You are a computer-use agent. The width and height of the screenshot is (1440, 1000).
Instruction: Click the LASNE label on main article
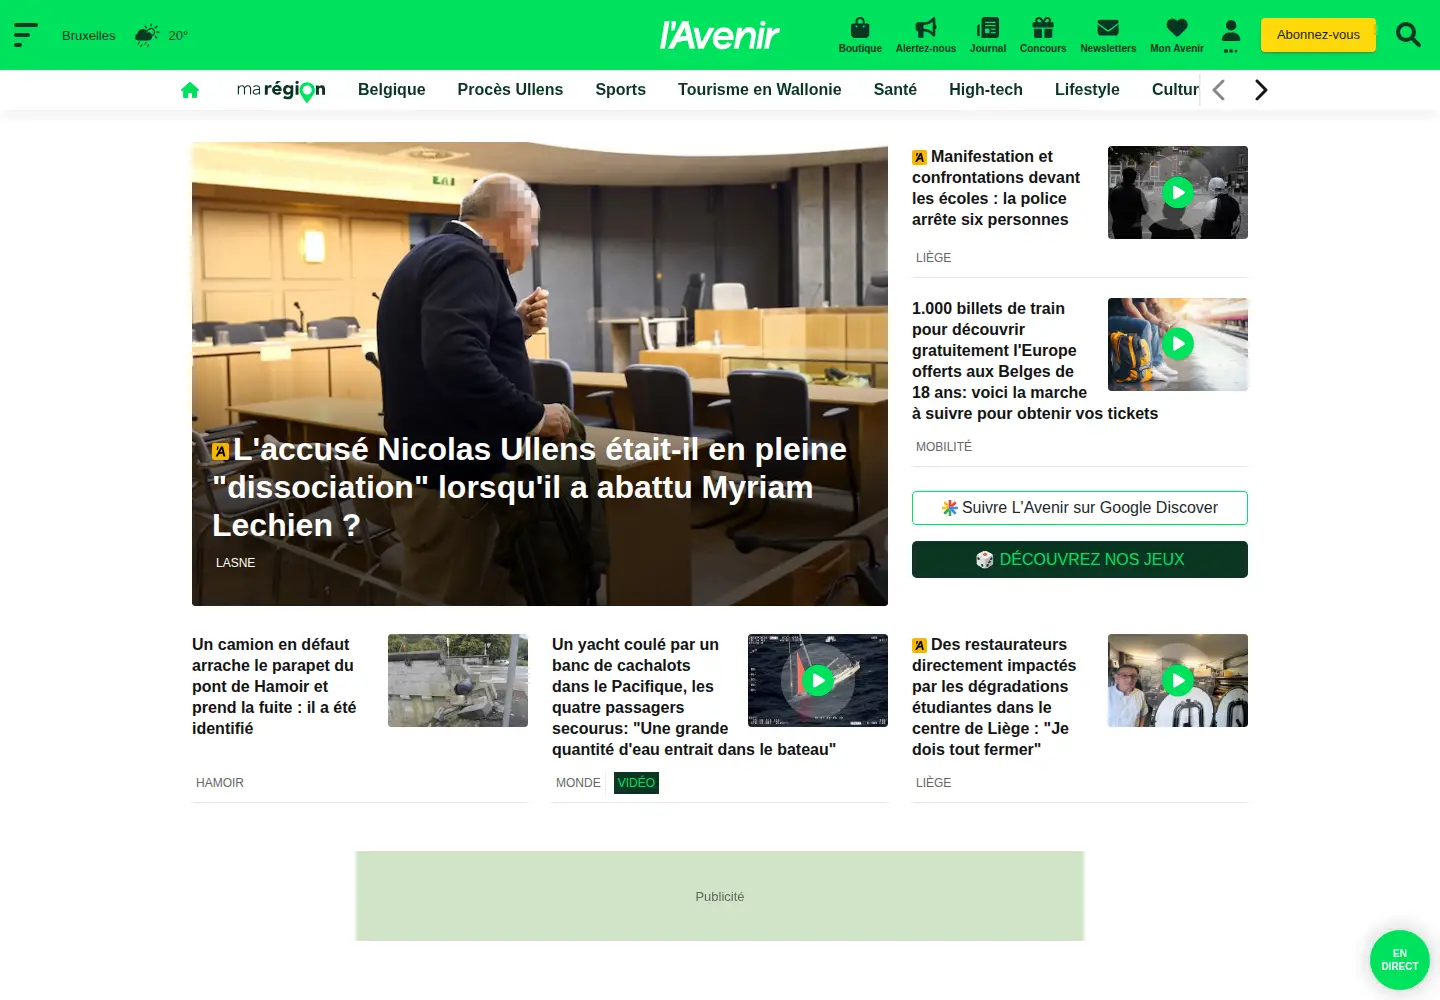(236, 563)
